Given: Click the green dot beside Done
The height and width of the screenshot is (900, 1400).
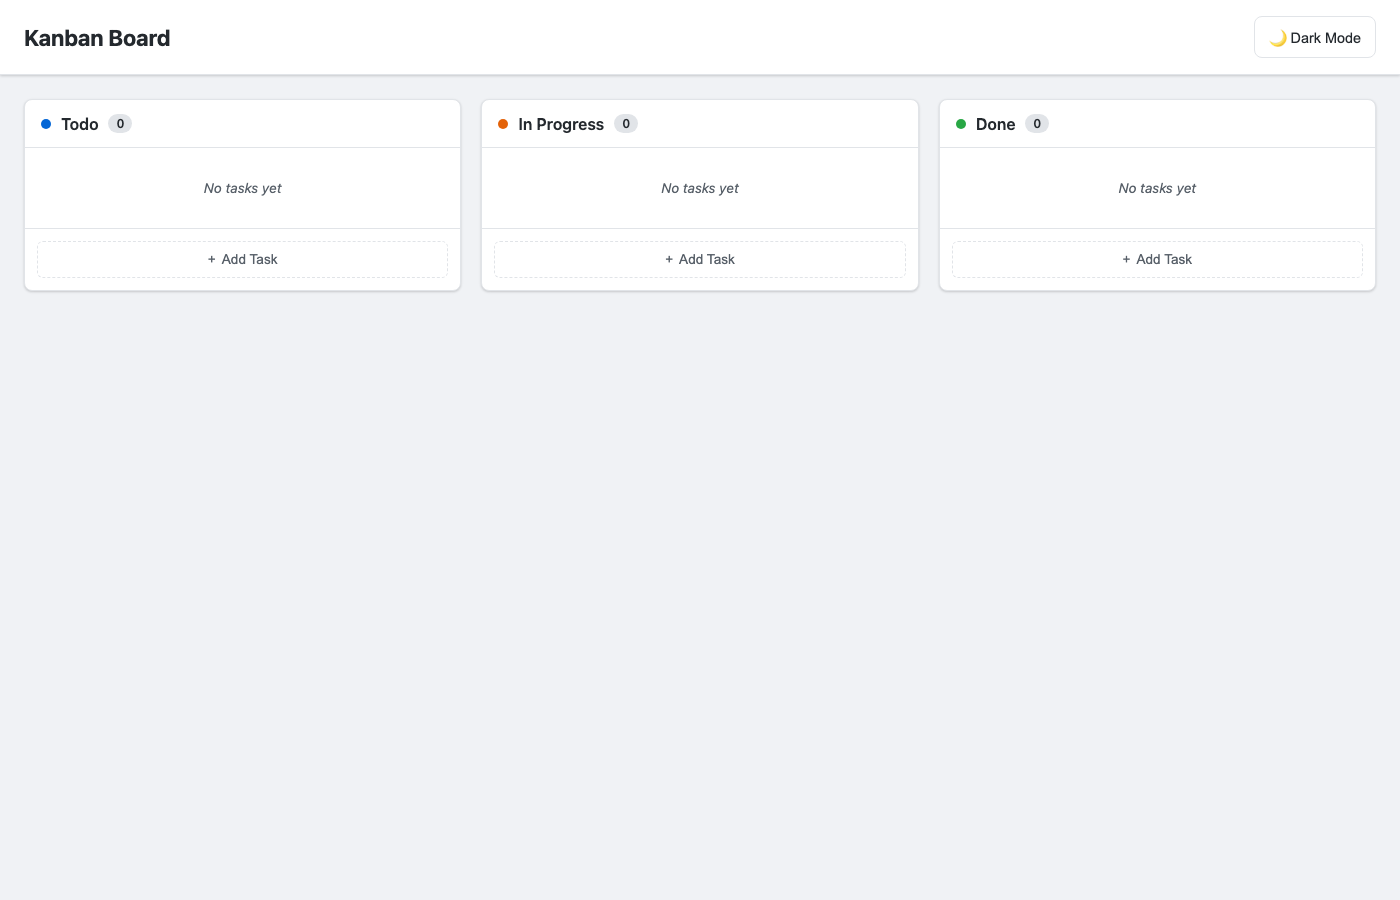Looking at the screenshot, I should (961, 124).
